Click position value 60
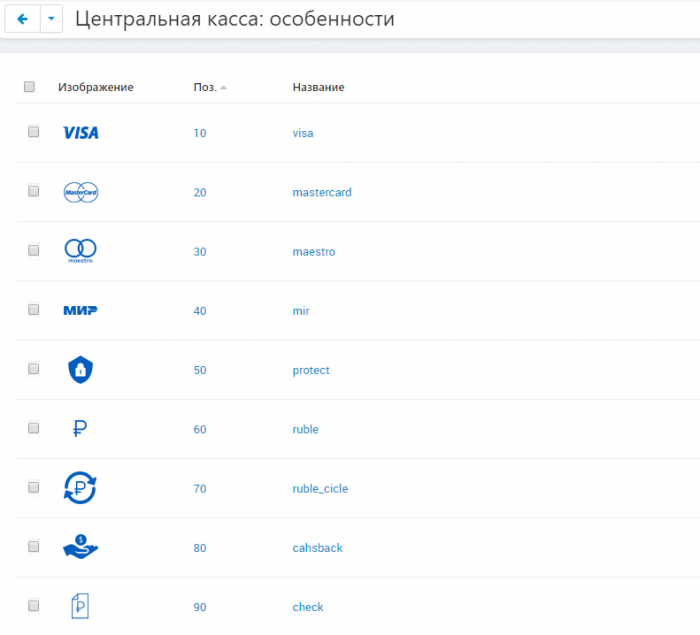 pyautogui.click(x=200, y=429)
